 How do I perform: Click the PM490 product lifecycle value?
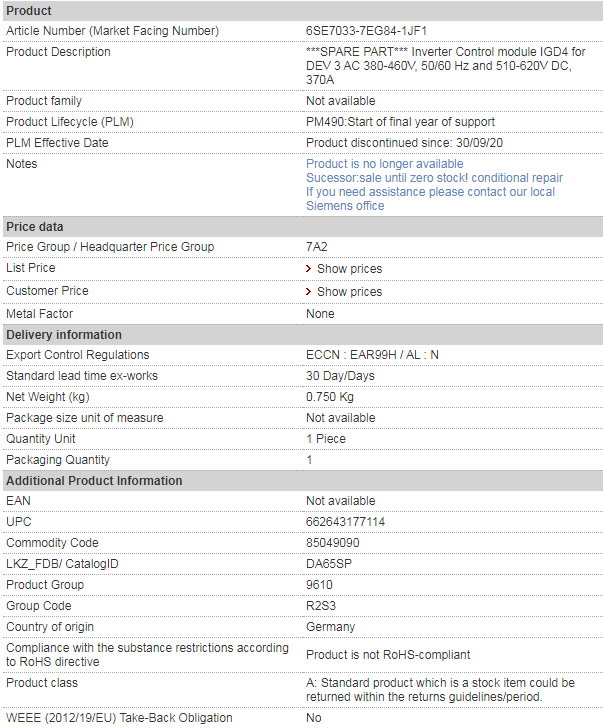tap(401, 122)
